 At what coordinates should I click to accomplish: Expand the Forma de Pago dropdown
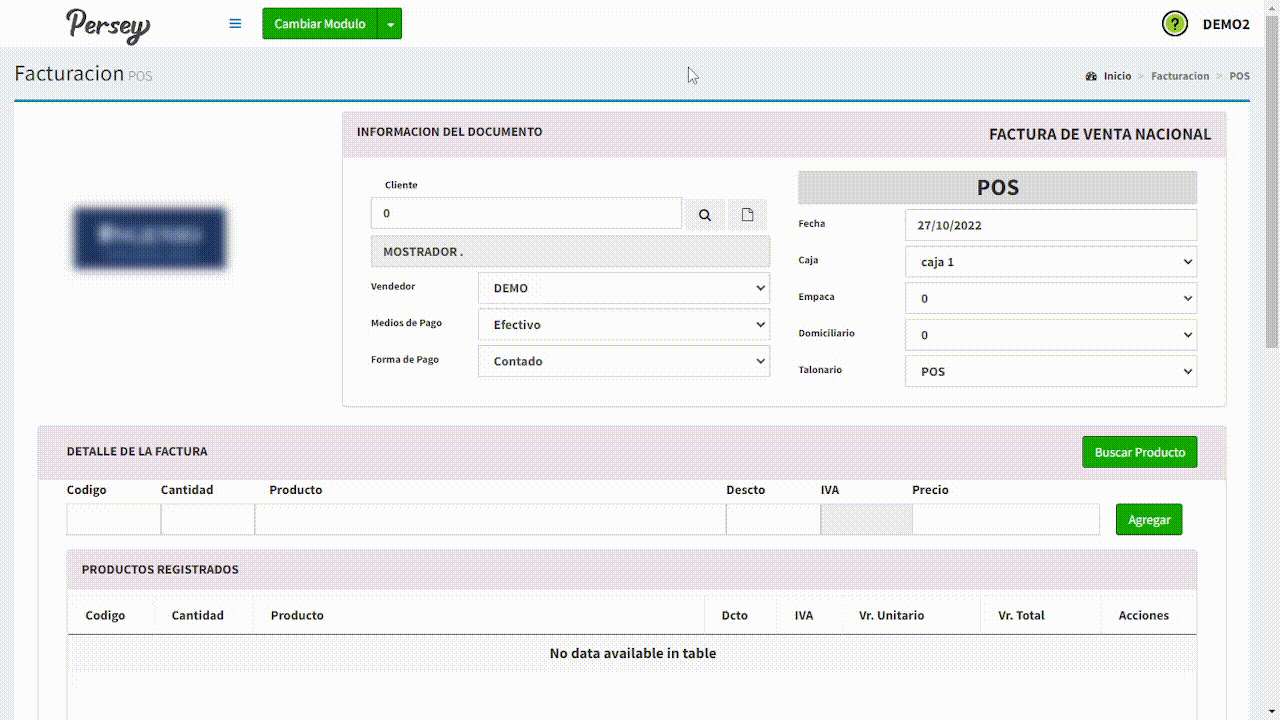[x=624, y=361]
